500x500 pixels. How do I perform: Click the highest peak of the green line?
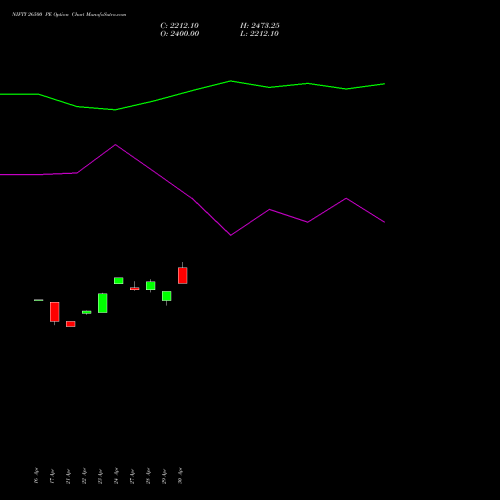pos(231,81)
